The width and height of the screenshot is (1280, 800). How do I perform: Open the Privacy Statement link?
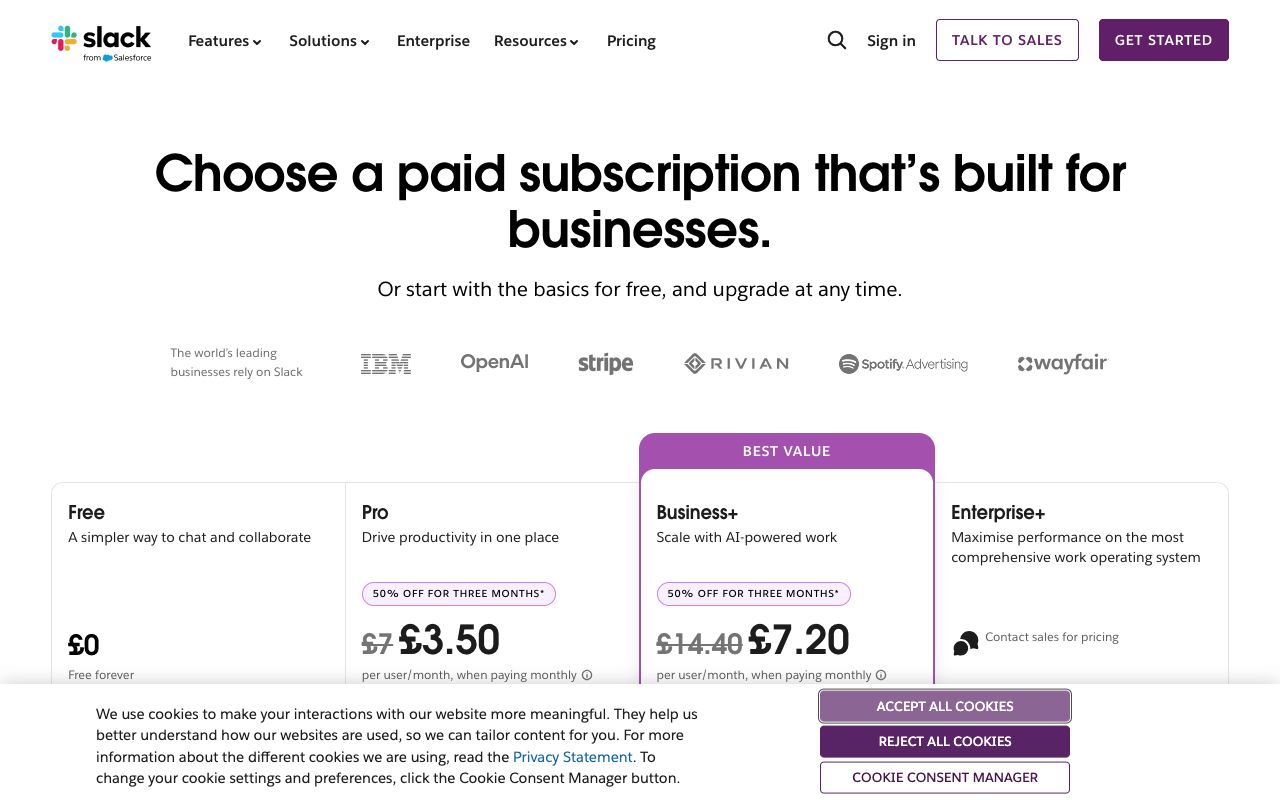[572, 757]
